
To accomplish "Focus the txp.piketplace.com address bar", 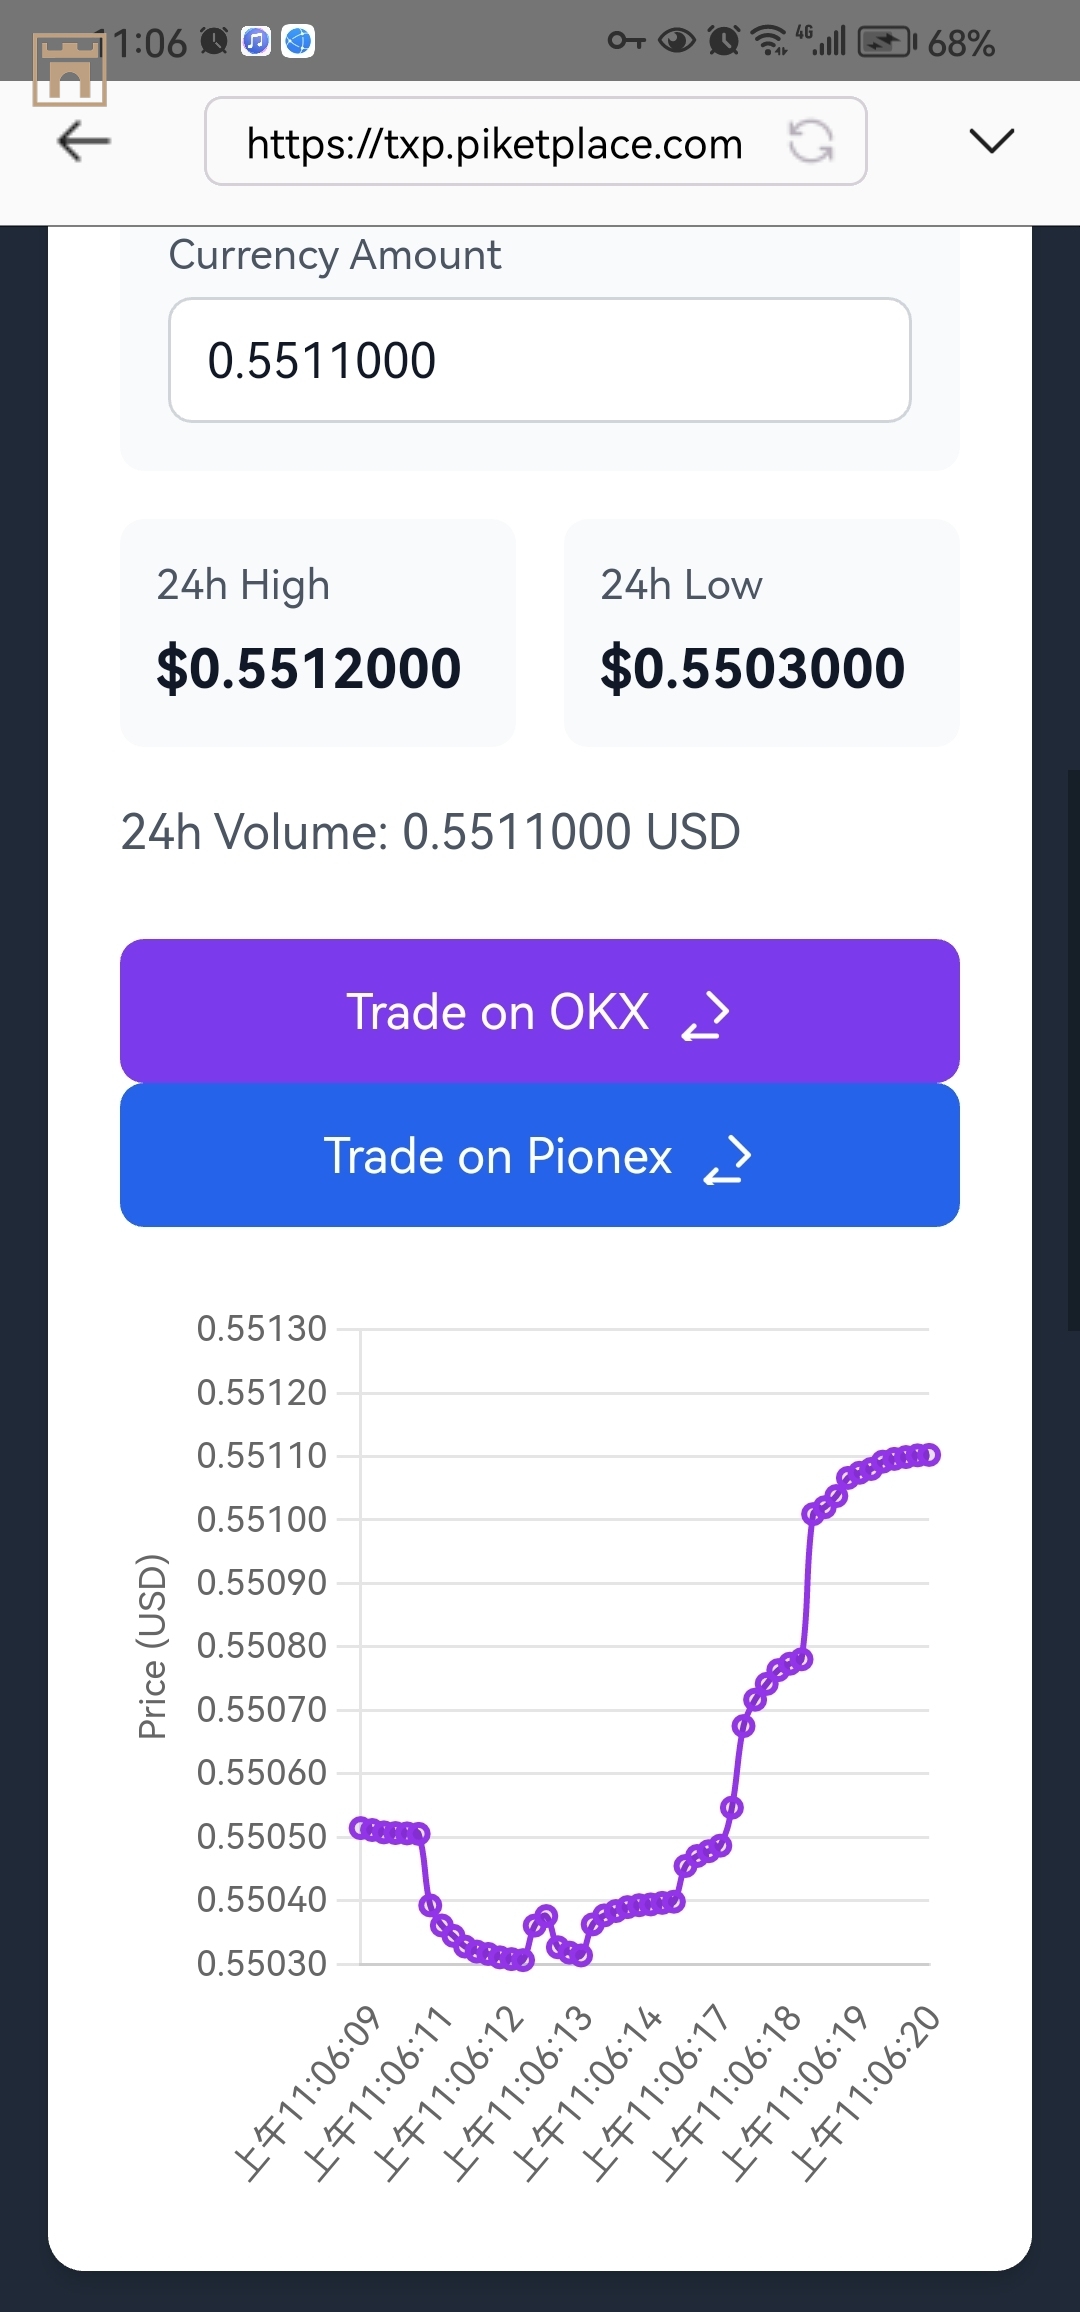I will coord(535,141).
